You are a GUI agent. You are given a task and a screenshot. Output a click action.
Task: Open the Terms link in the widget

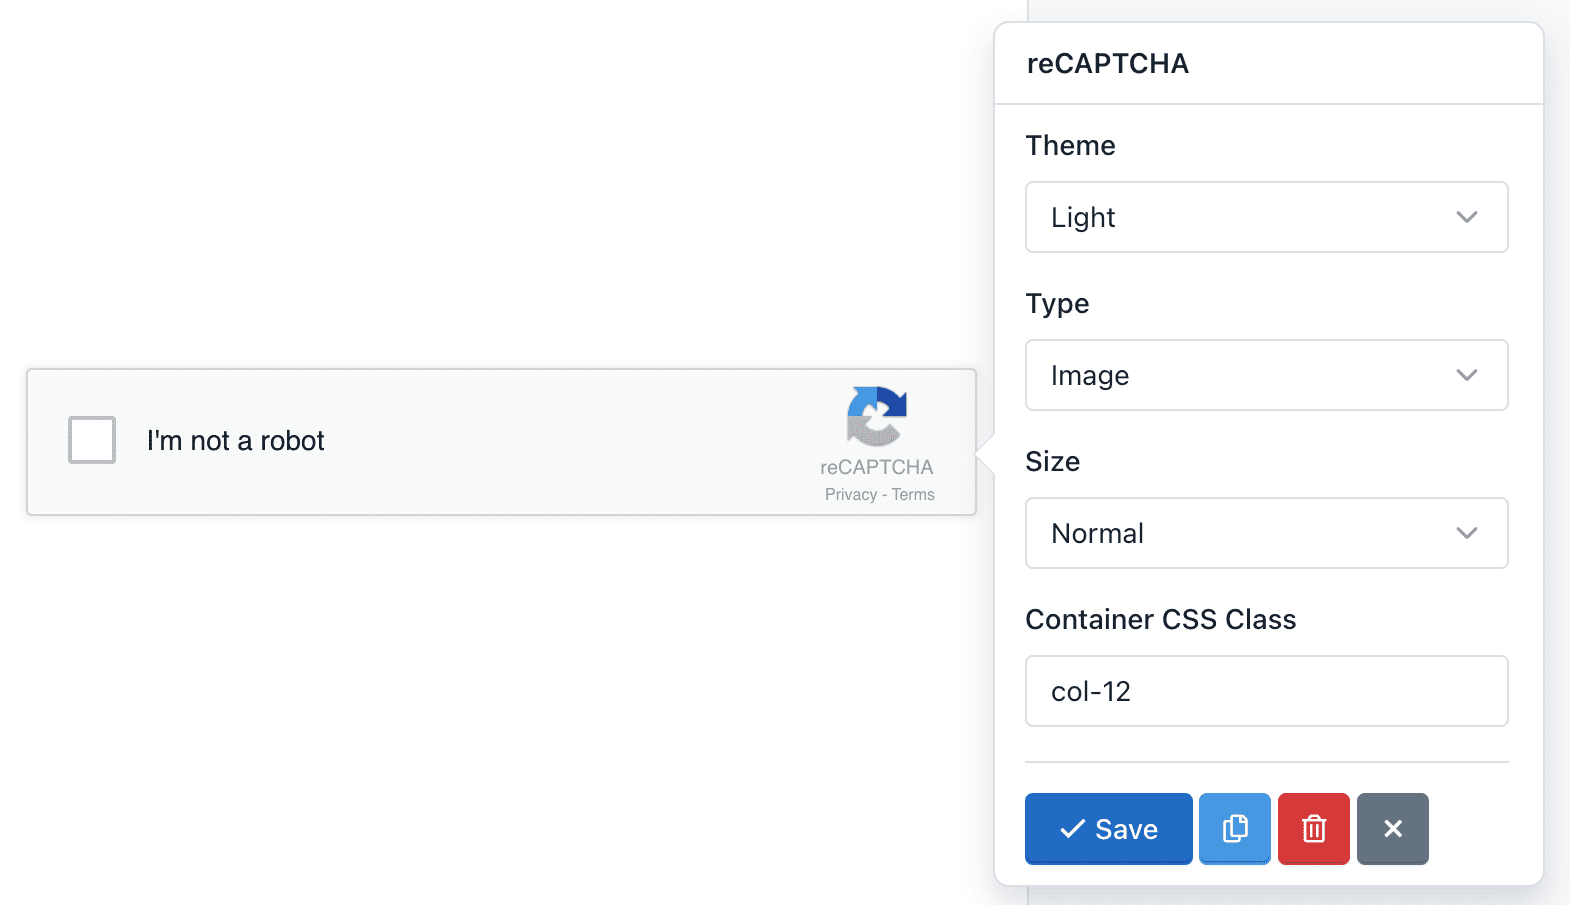(913, 495)
